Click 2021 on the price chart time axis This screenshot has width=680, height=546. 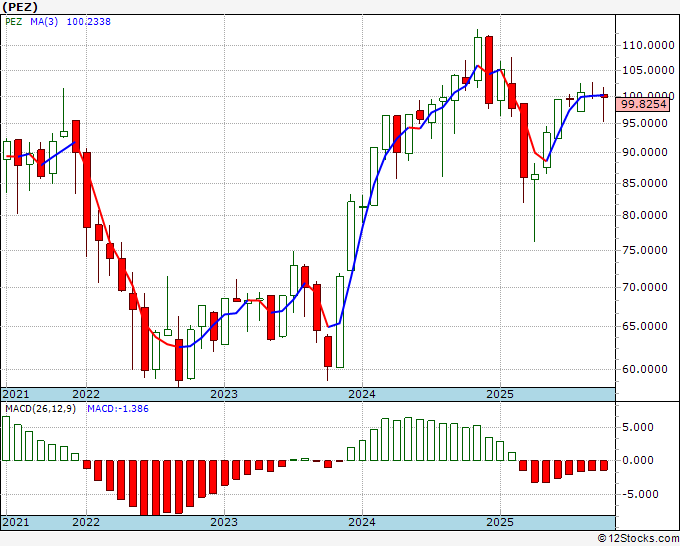tap(16, 394)
